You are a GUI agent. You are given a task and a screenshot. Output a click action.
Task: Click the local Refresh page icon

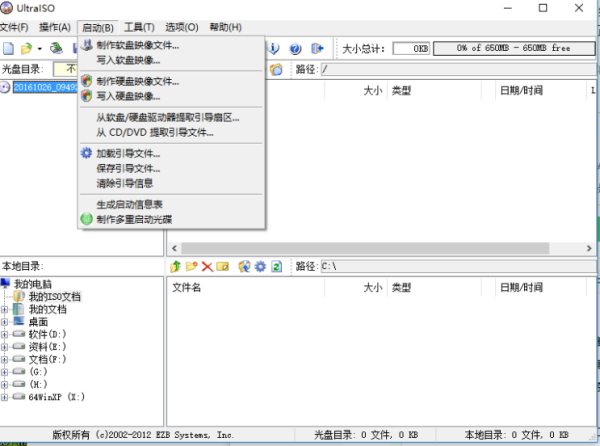[276, 266]
